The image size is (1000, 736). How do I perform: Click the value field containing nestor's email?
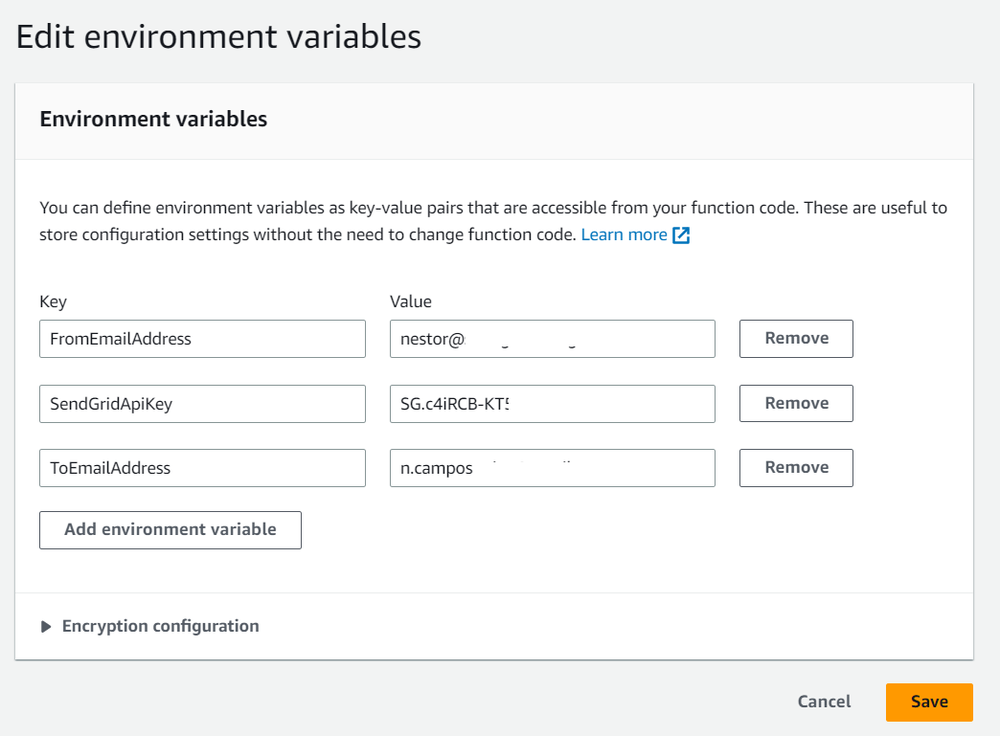[x=552, y=338]
